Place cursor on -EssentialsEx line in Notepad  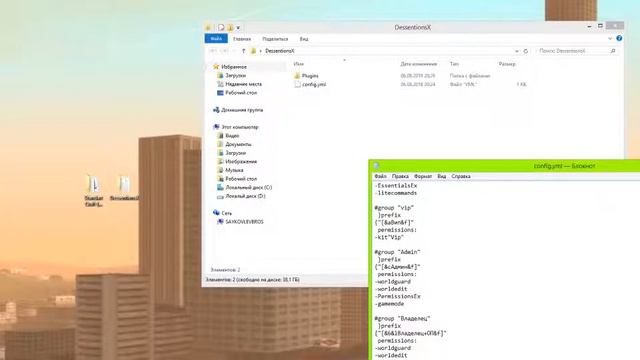(396, 186)
